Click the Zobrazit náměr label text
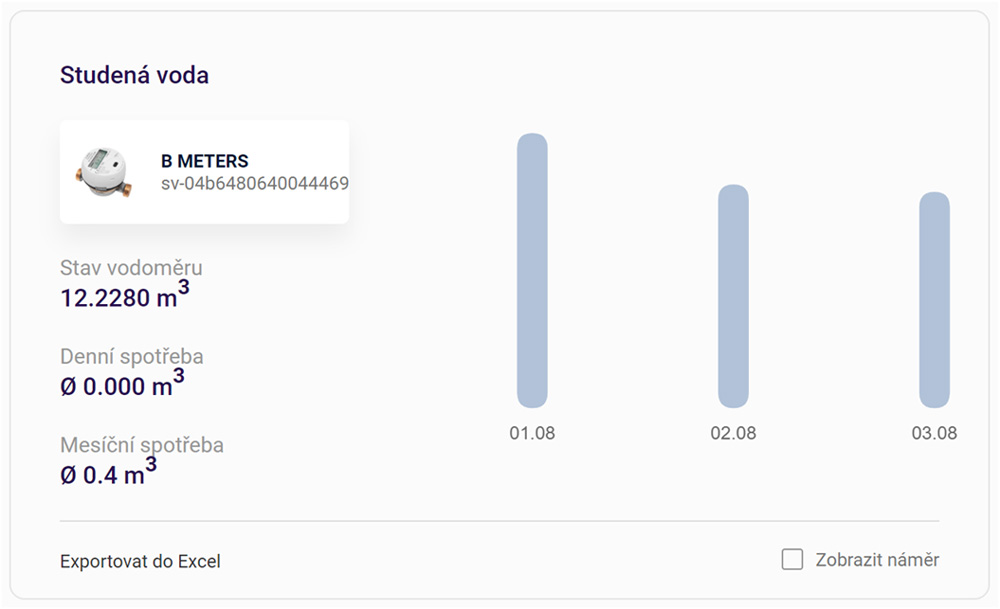Screen dimensions: 1000x609 [x=877, y=560]
